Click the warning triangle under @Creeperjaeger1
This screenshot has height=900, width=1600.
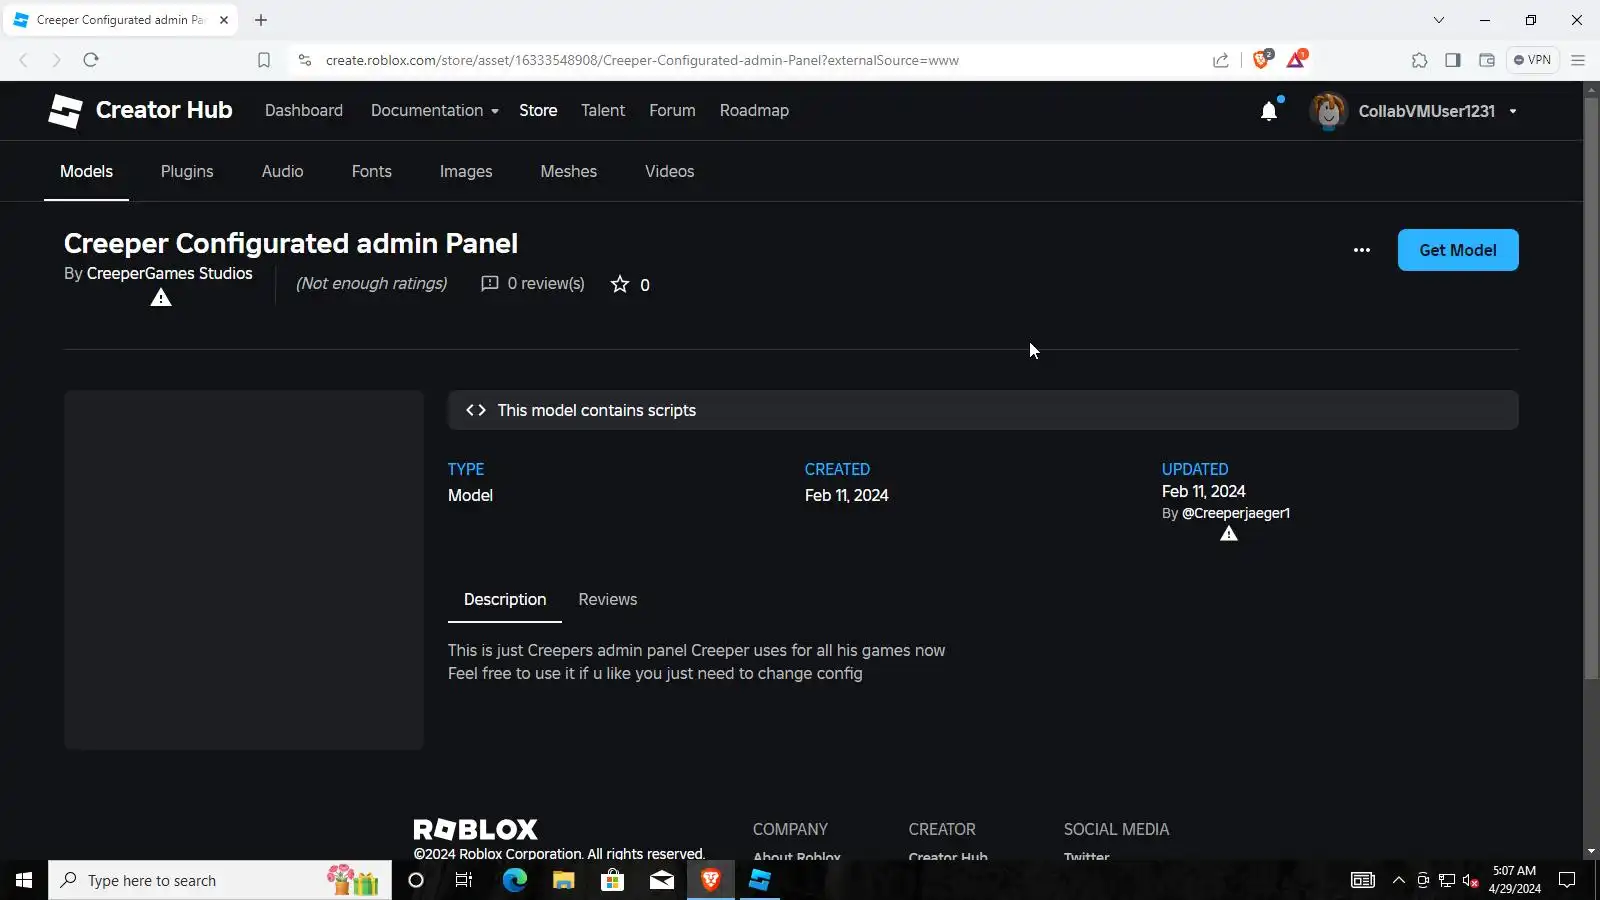point(1229,534)
